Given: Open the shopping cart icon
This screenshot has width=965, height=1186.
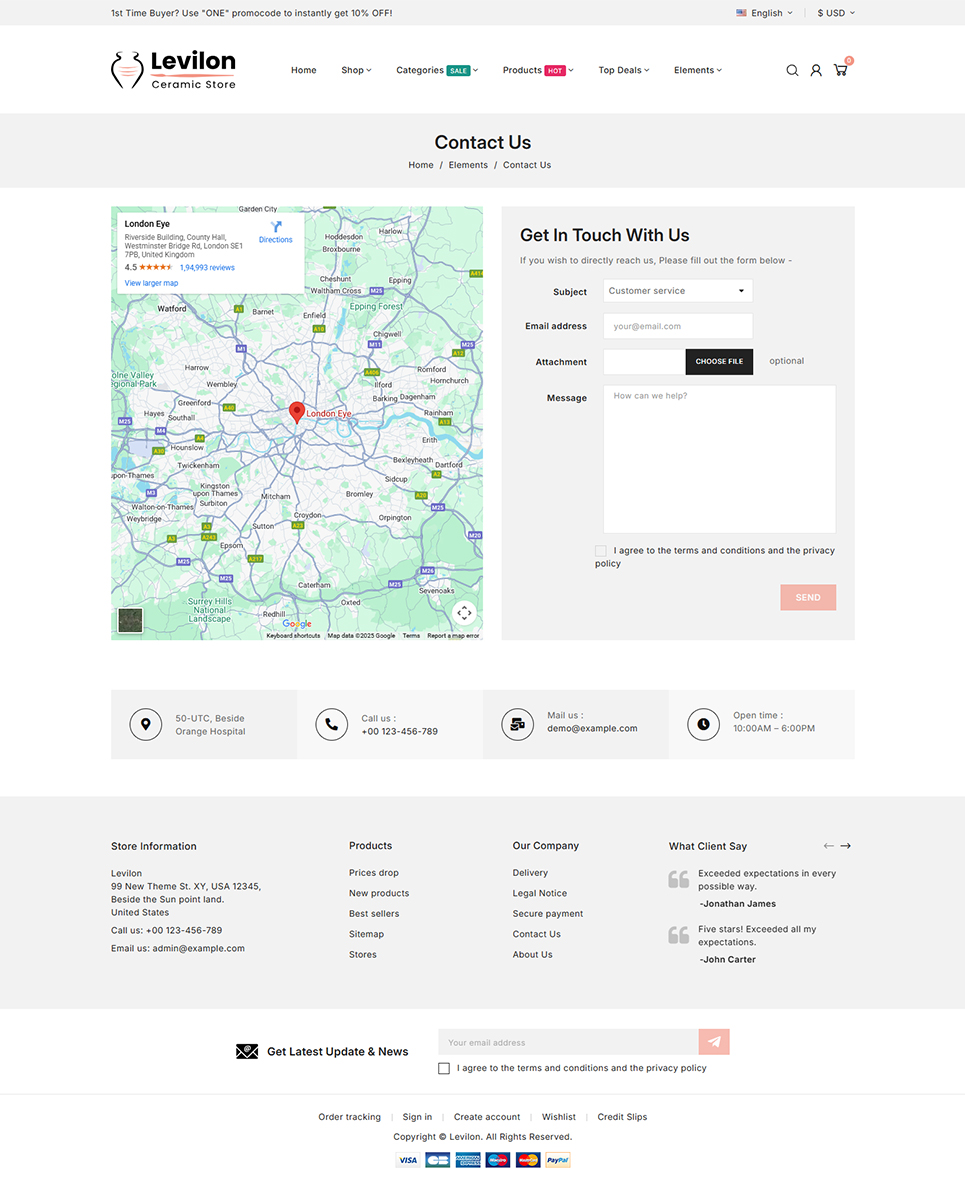Looking at the screenshot, I should [x=840, y=70].
